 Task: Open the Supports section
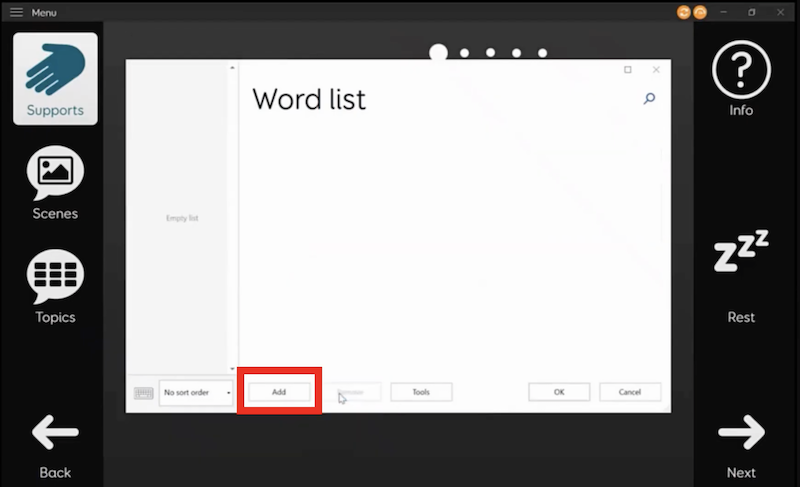(55, 78)
